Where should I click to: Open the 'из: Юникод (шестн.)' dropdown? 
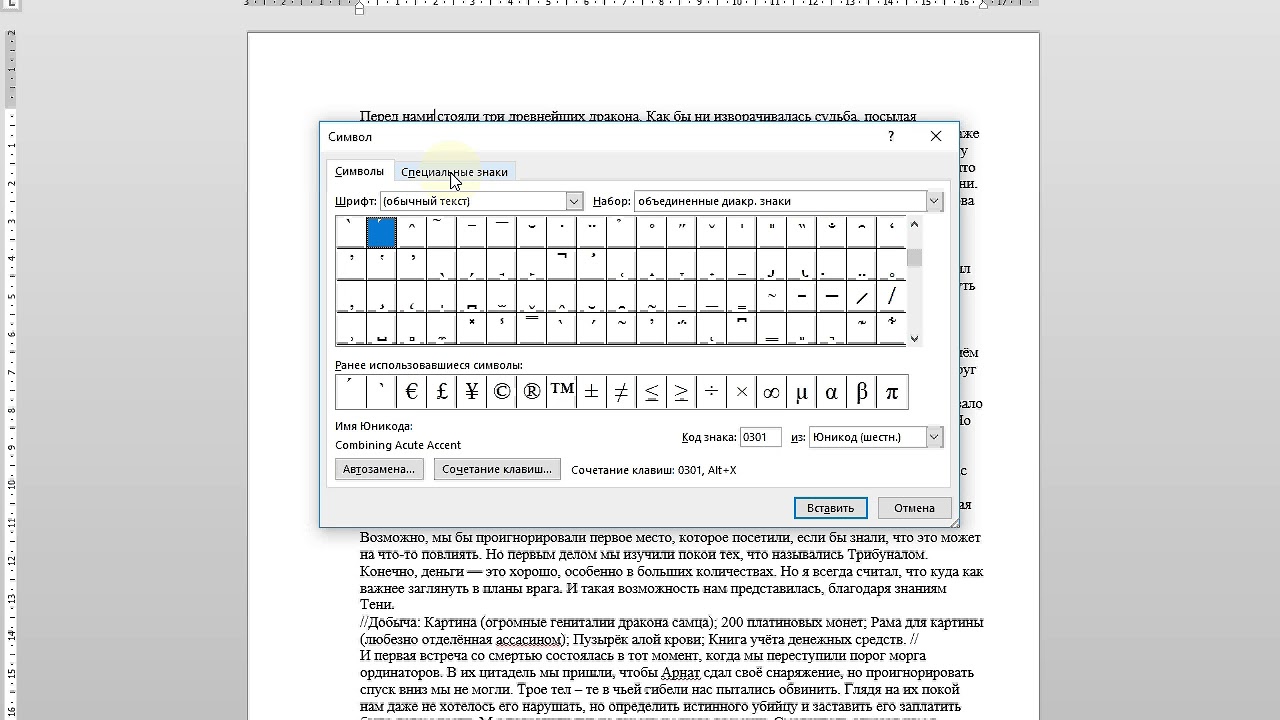click(934, 437)
